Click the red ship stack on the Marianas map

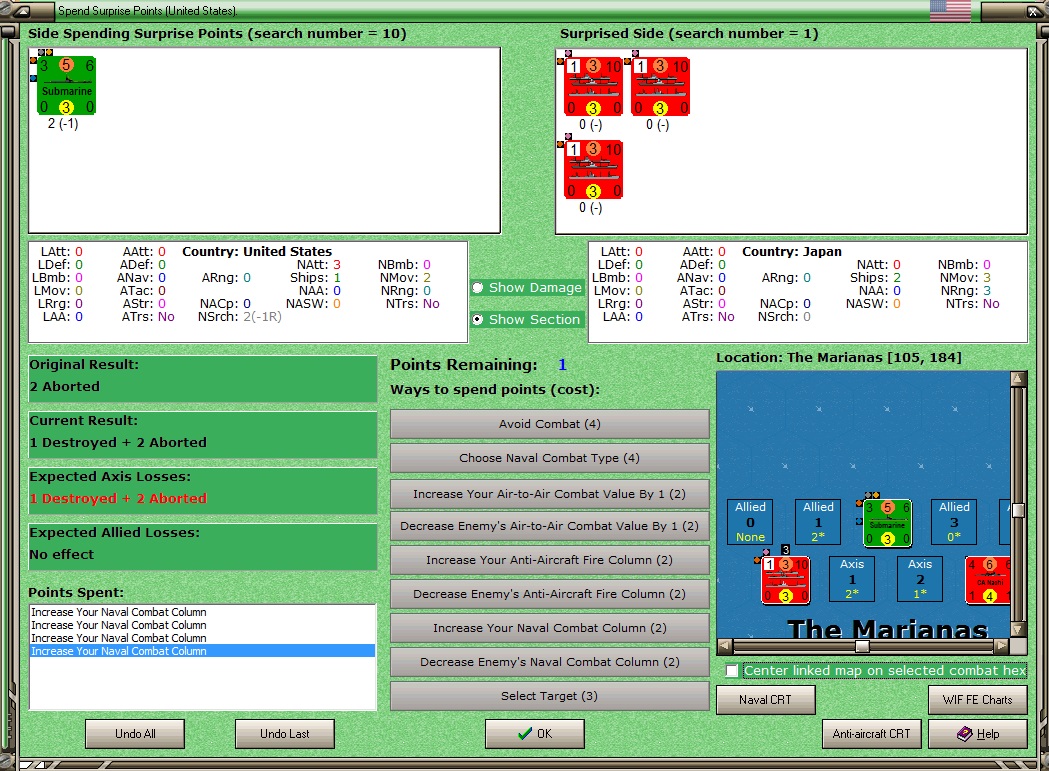coord(785,580)
